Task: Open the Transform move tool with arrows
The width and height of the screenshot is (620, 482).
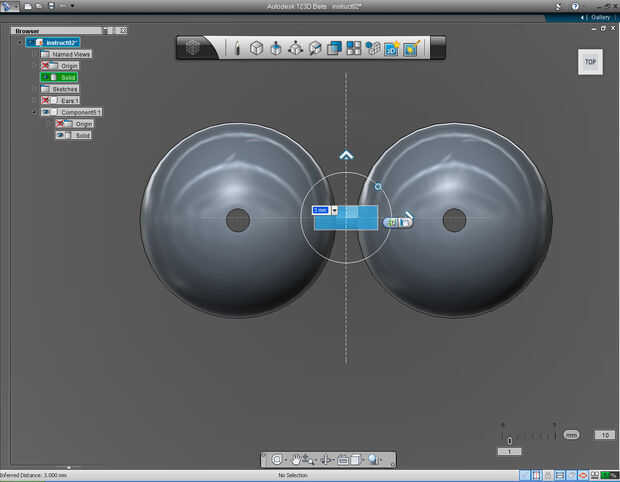Action: point(295,49)
